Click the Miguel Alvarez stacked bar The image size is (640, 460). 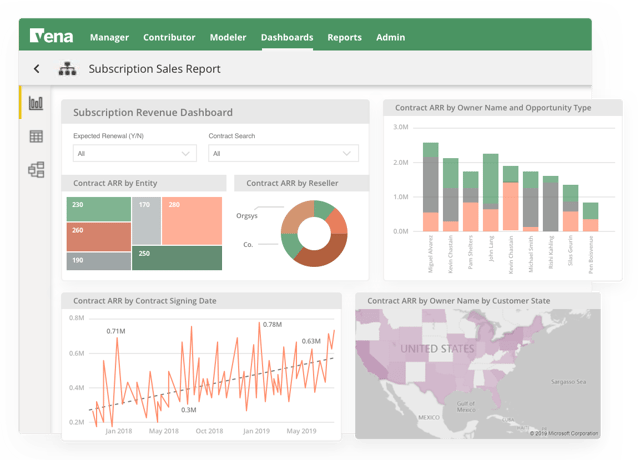point(431,187)
